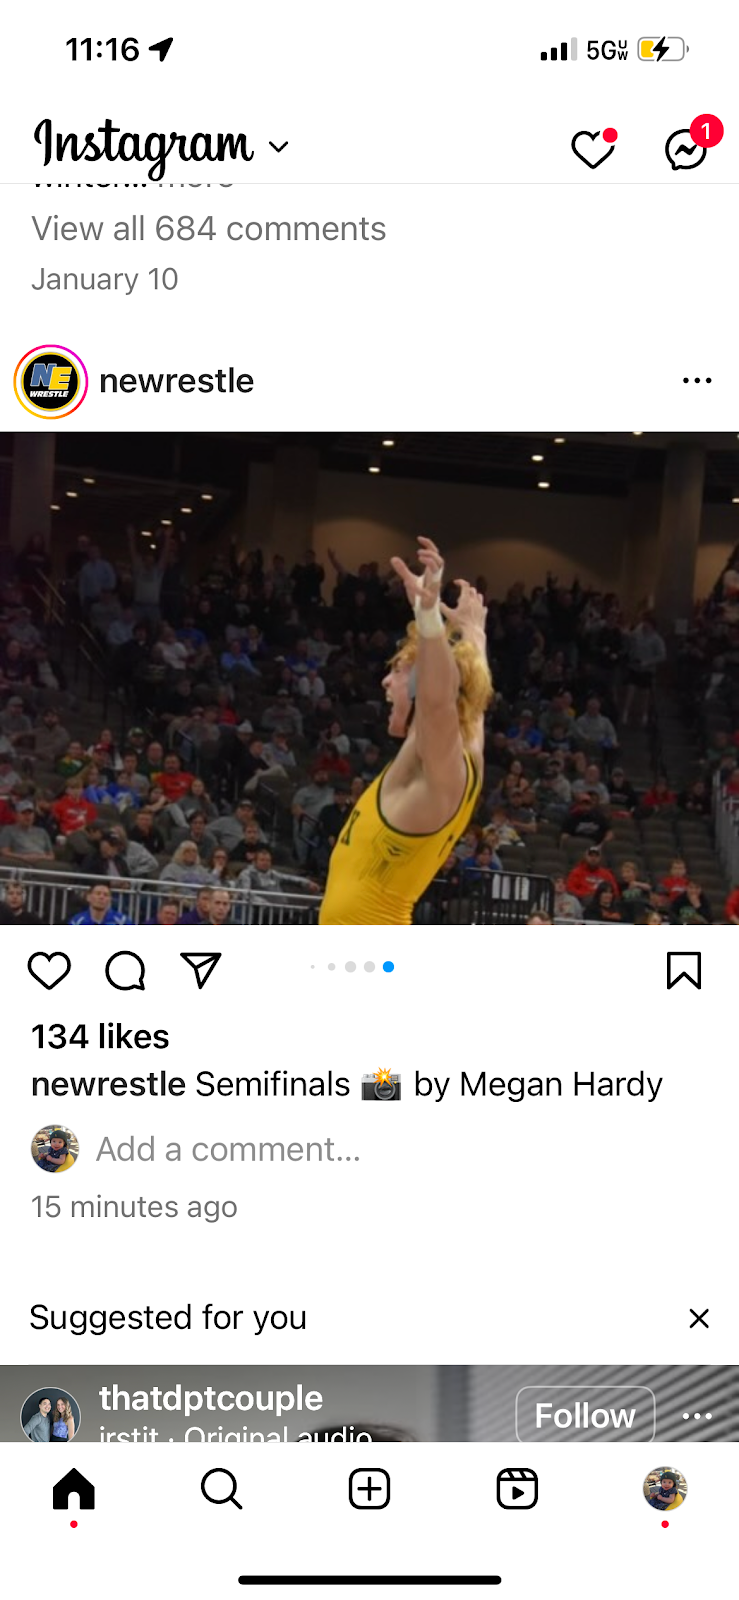Open notifications heart icon in header

pos(593,149)
